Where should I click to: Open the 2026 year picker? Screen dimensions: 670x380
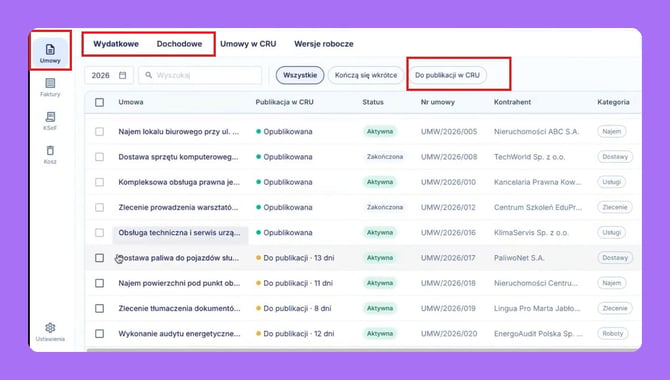click(x=109, y=75)
